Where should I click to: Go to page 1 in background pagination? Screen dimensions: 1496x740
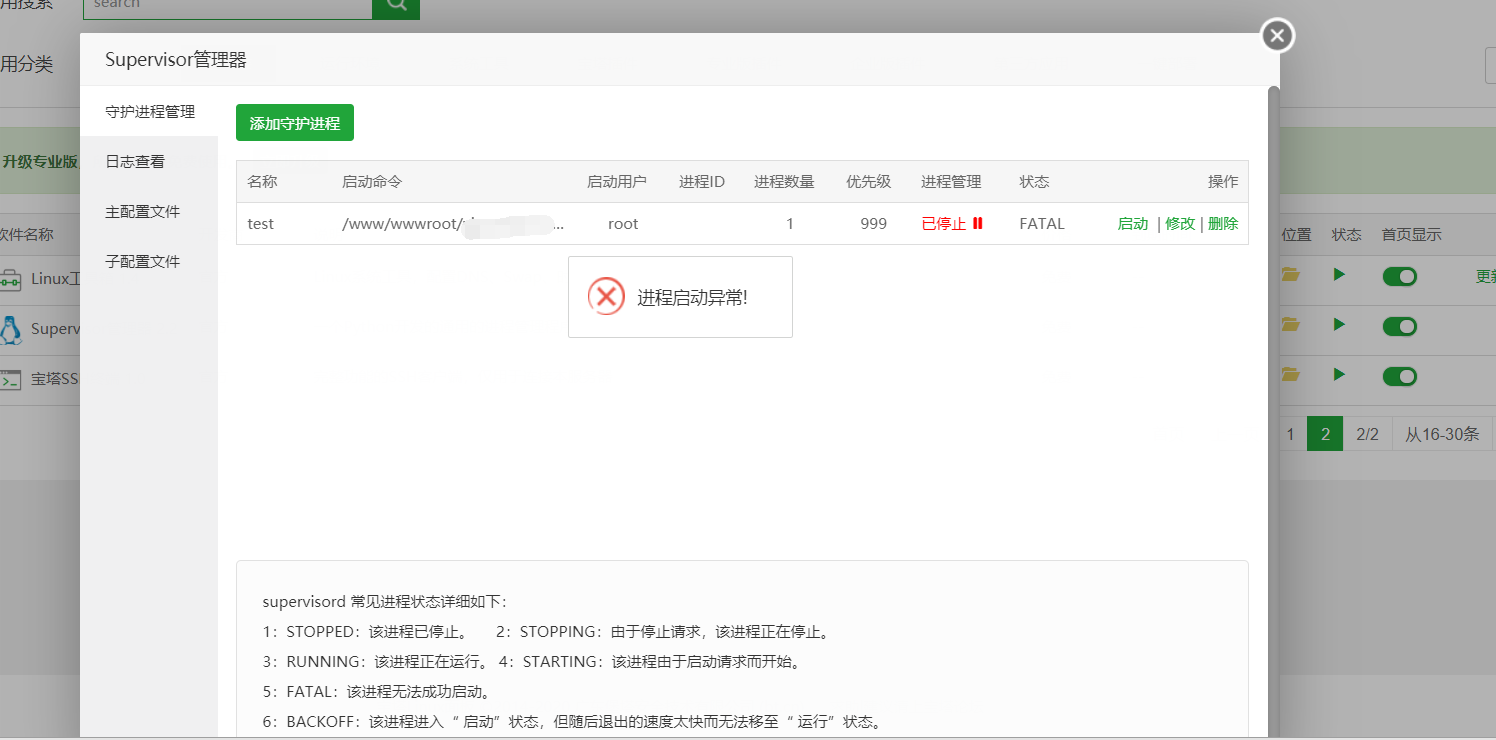(1291, 434)
